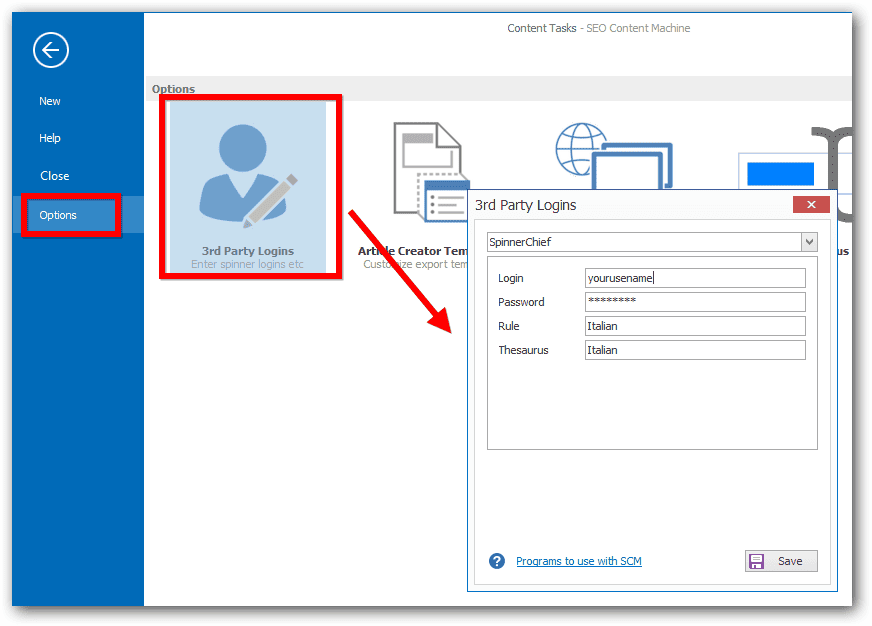The width and height of the screenshot is (872, 626).
Task: Select New in the sidebar menu
Action: (49, 101)
